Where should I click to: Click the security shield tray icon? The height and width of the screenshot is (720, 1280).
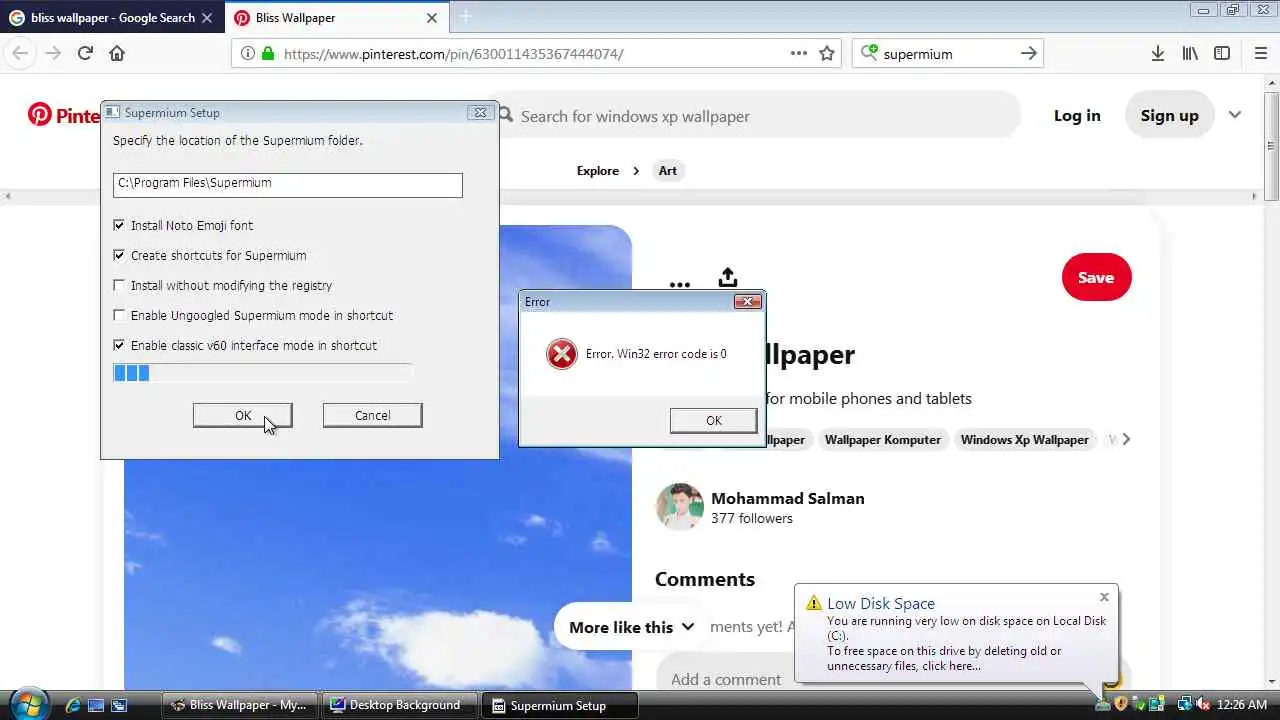click(1121, 705)
